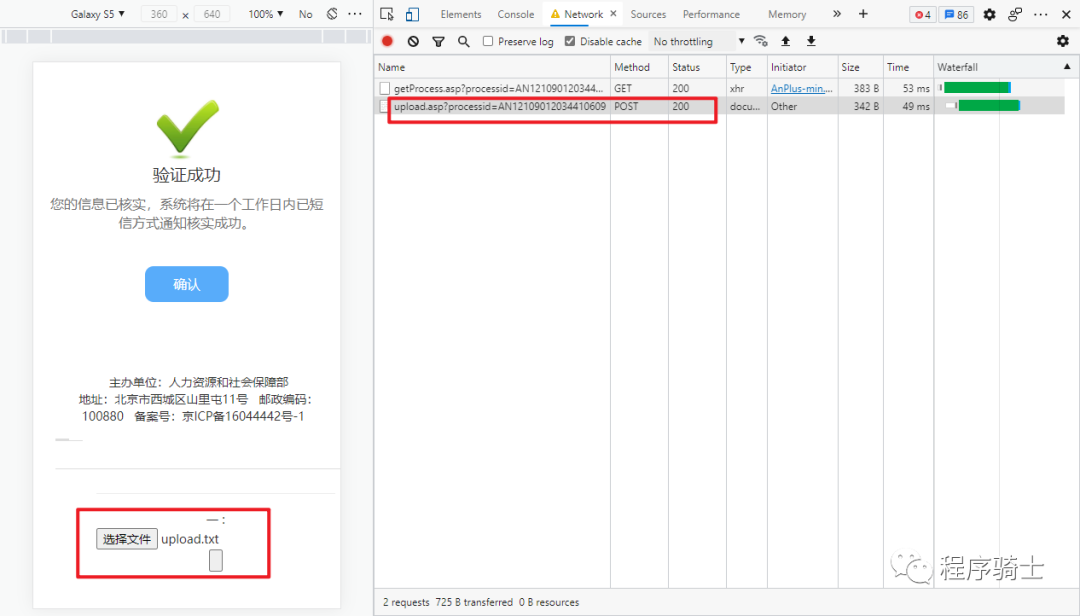Expand the 100% zoom dropdown
Viewport: 1080px width, 616px height.
pyautogui.click(x=265, y=14)
